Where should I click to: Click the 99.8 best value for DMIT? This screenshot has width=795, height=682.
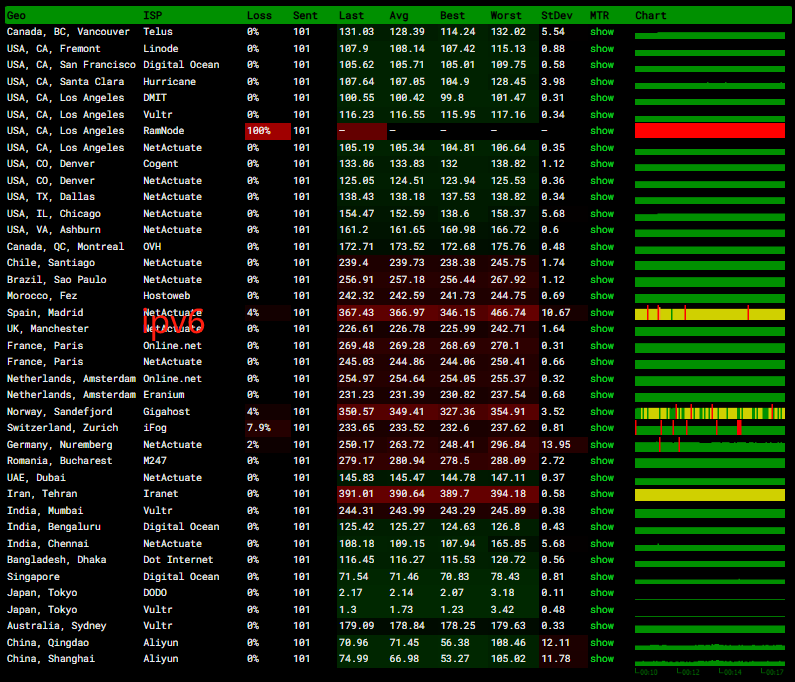point(452,98)
